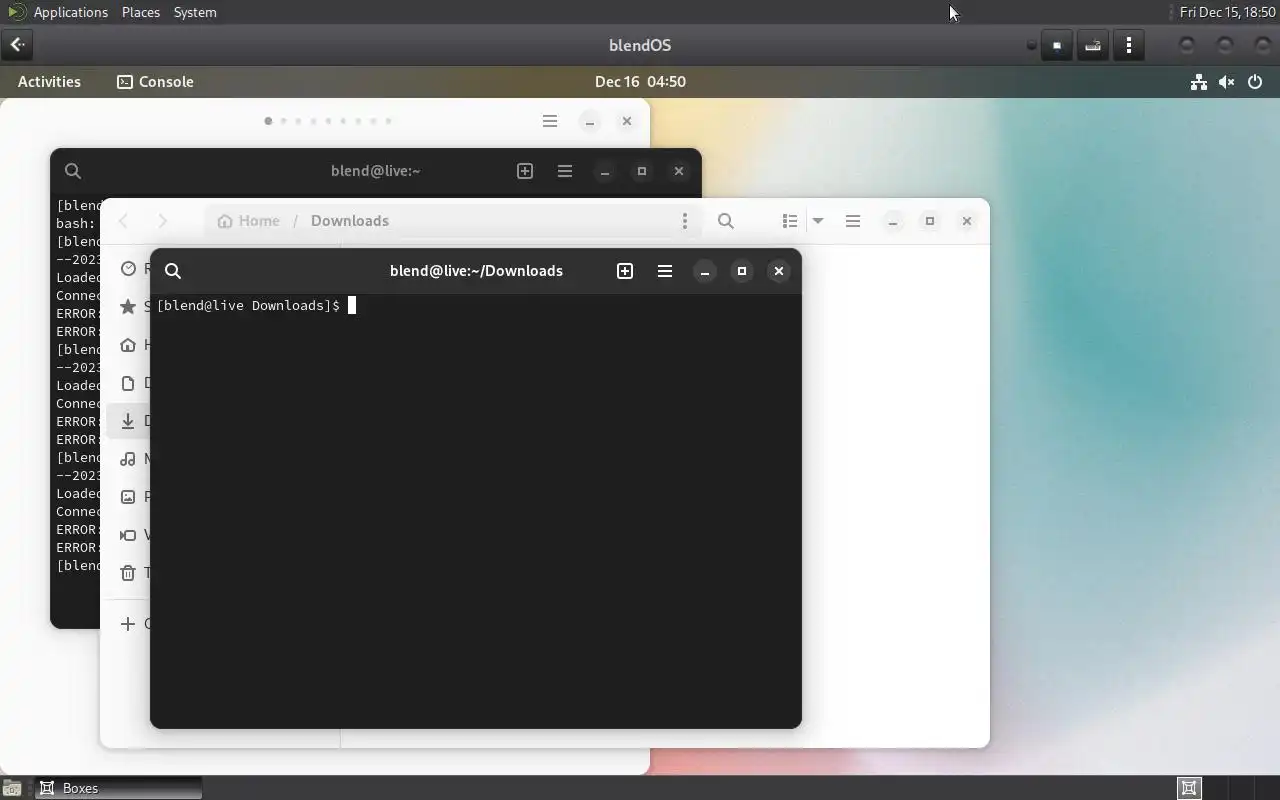1280x800 pixels.
Task: Open Boxes keyboard shortcuts sender button
Action: tap(1093, 45)
